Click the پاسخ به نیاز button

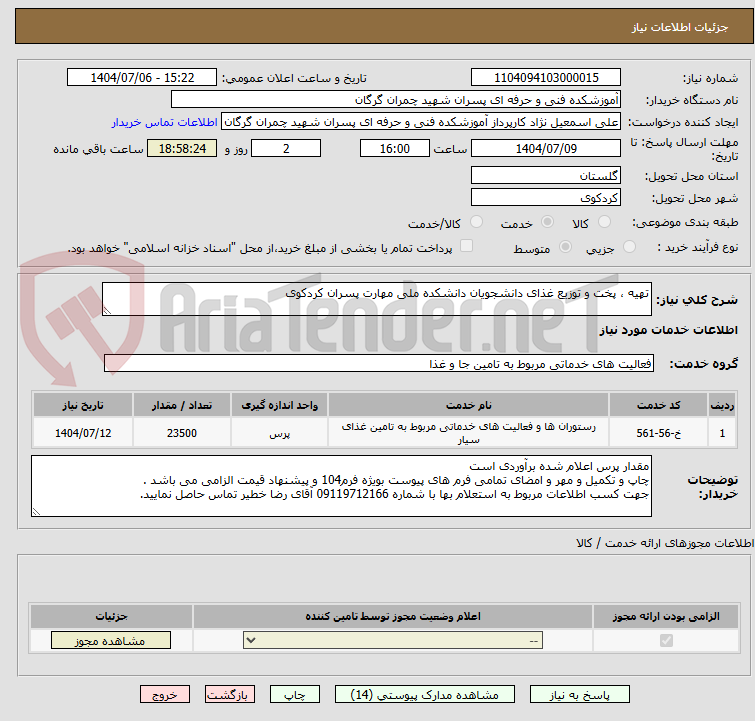point(579,695)
